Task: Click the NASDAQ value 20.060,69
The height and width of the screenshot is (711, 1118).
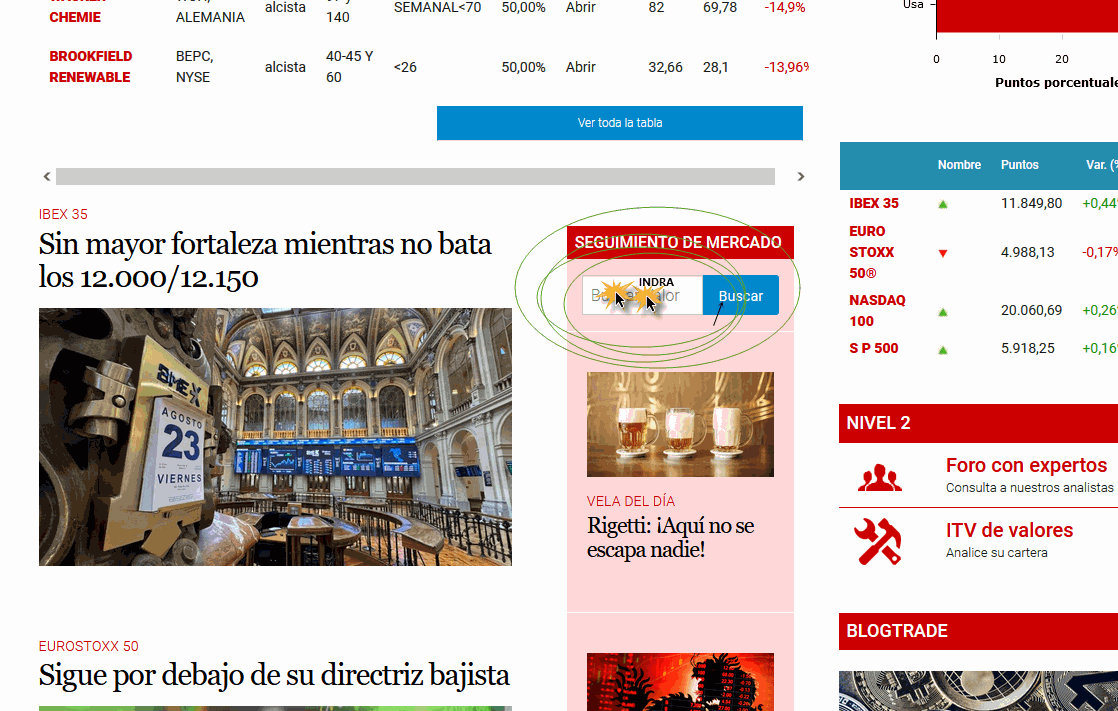Action: 1031,310
